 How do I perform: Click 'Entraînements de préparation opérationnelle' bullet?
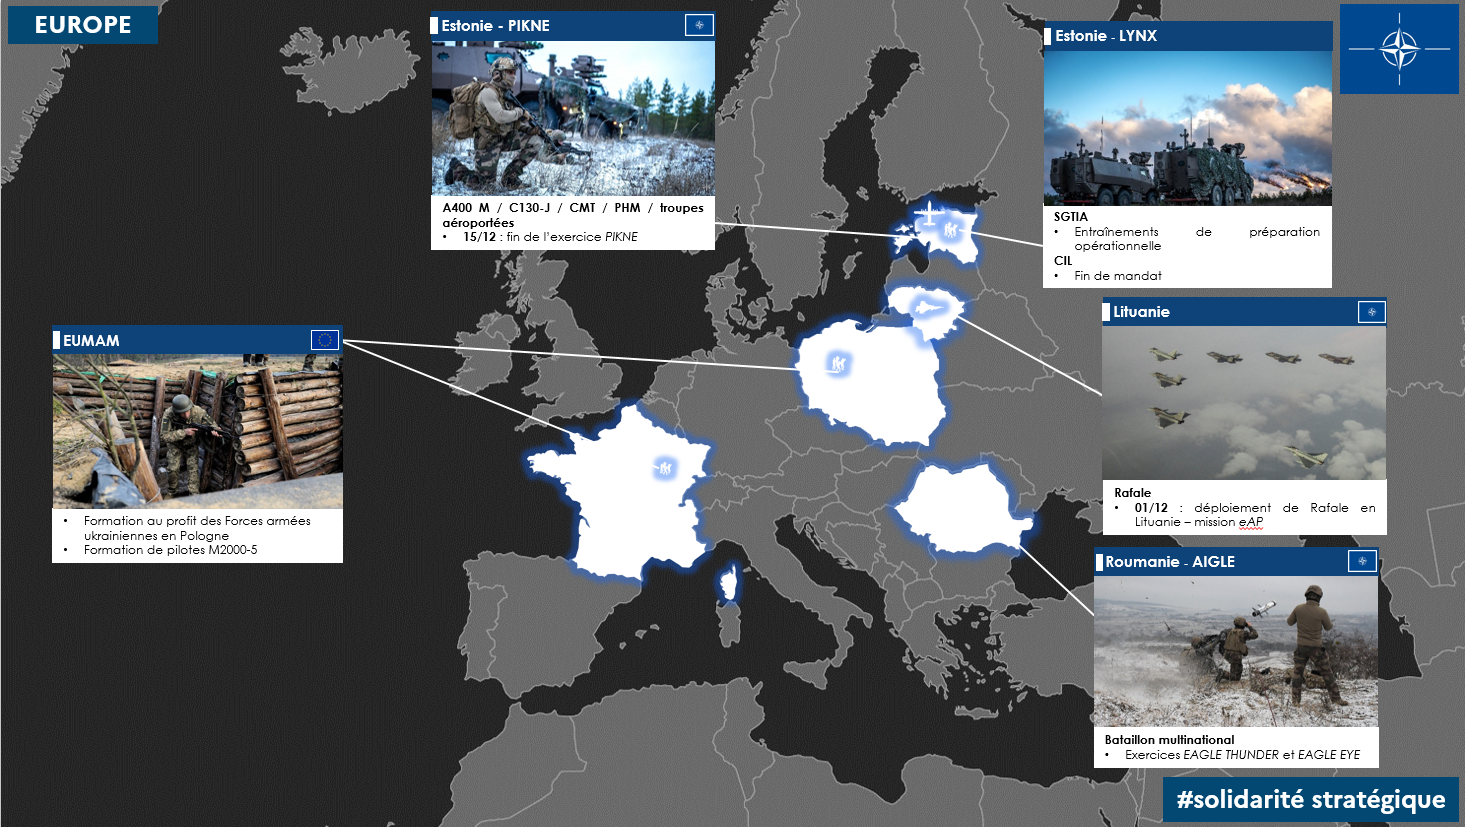click(x=1197, y=238)
